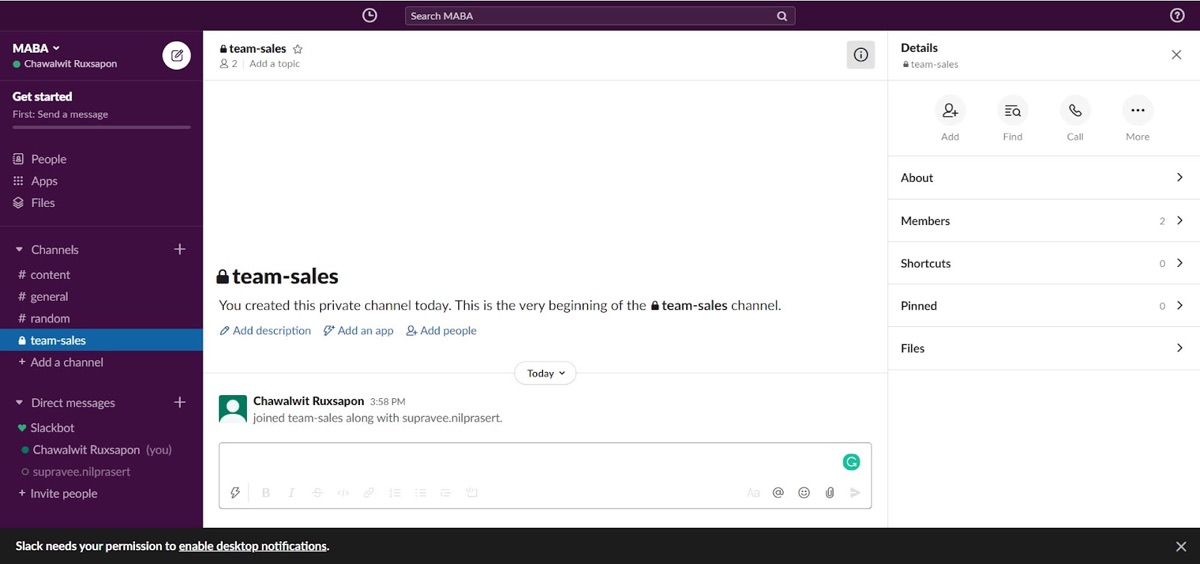Expand the Files section in Details
Screen dimensions: 1200x564
click(x=1044, y=348)
